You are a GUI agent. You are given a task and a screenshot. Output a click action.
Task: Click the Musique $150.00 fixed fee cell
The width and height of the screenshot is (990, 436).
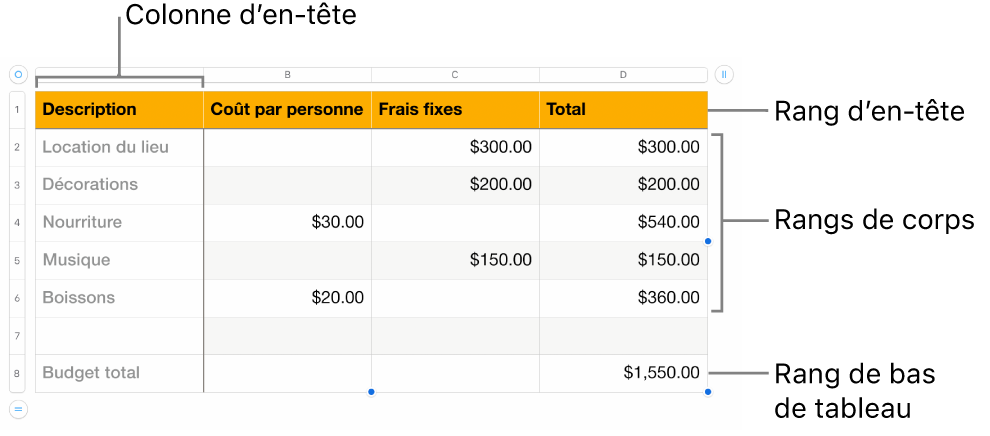pos(455,260)
